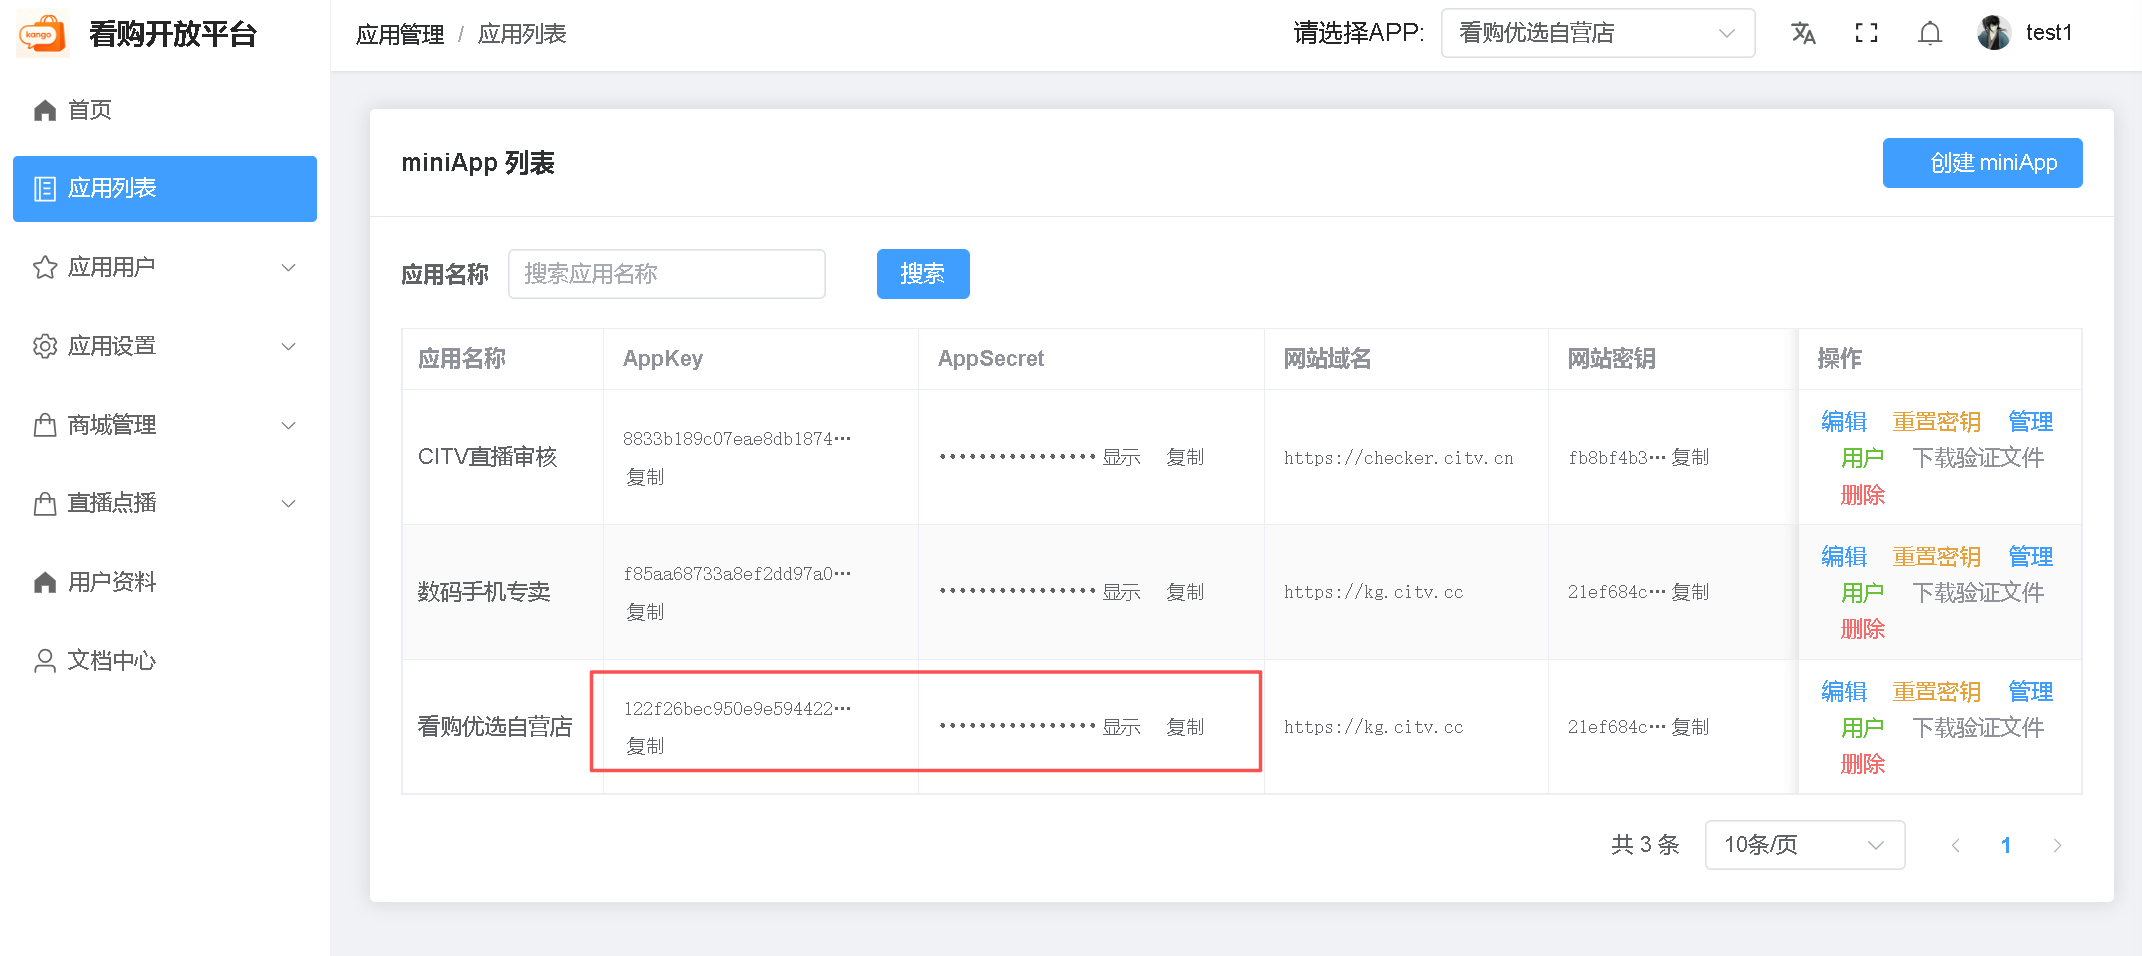Click 管理 for 数码手机专卖
The width and height of the screenshot is (2142, 956).
click(2031, 556)
